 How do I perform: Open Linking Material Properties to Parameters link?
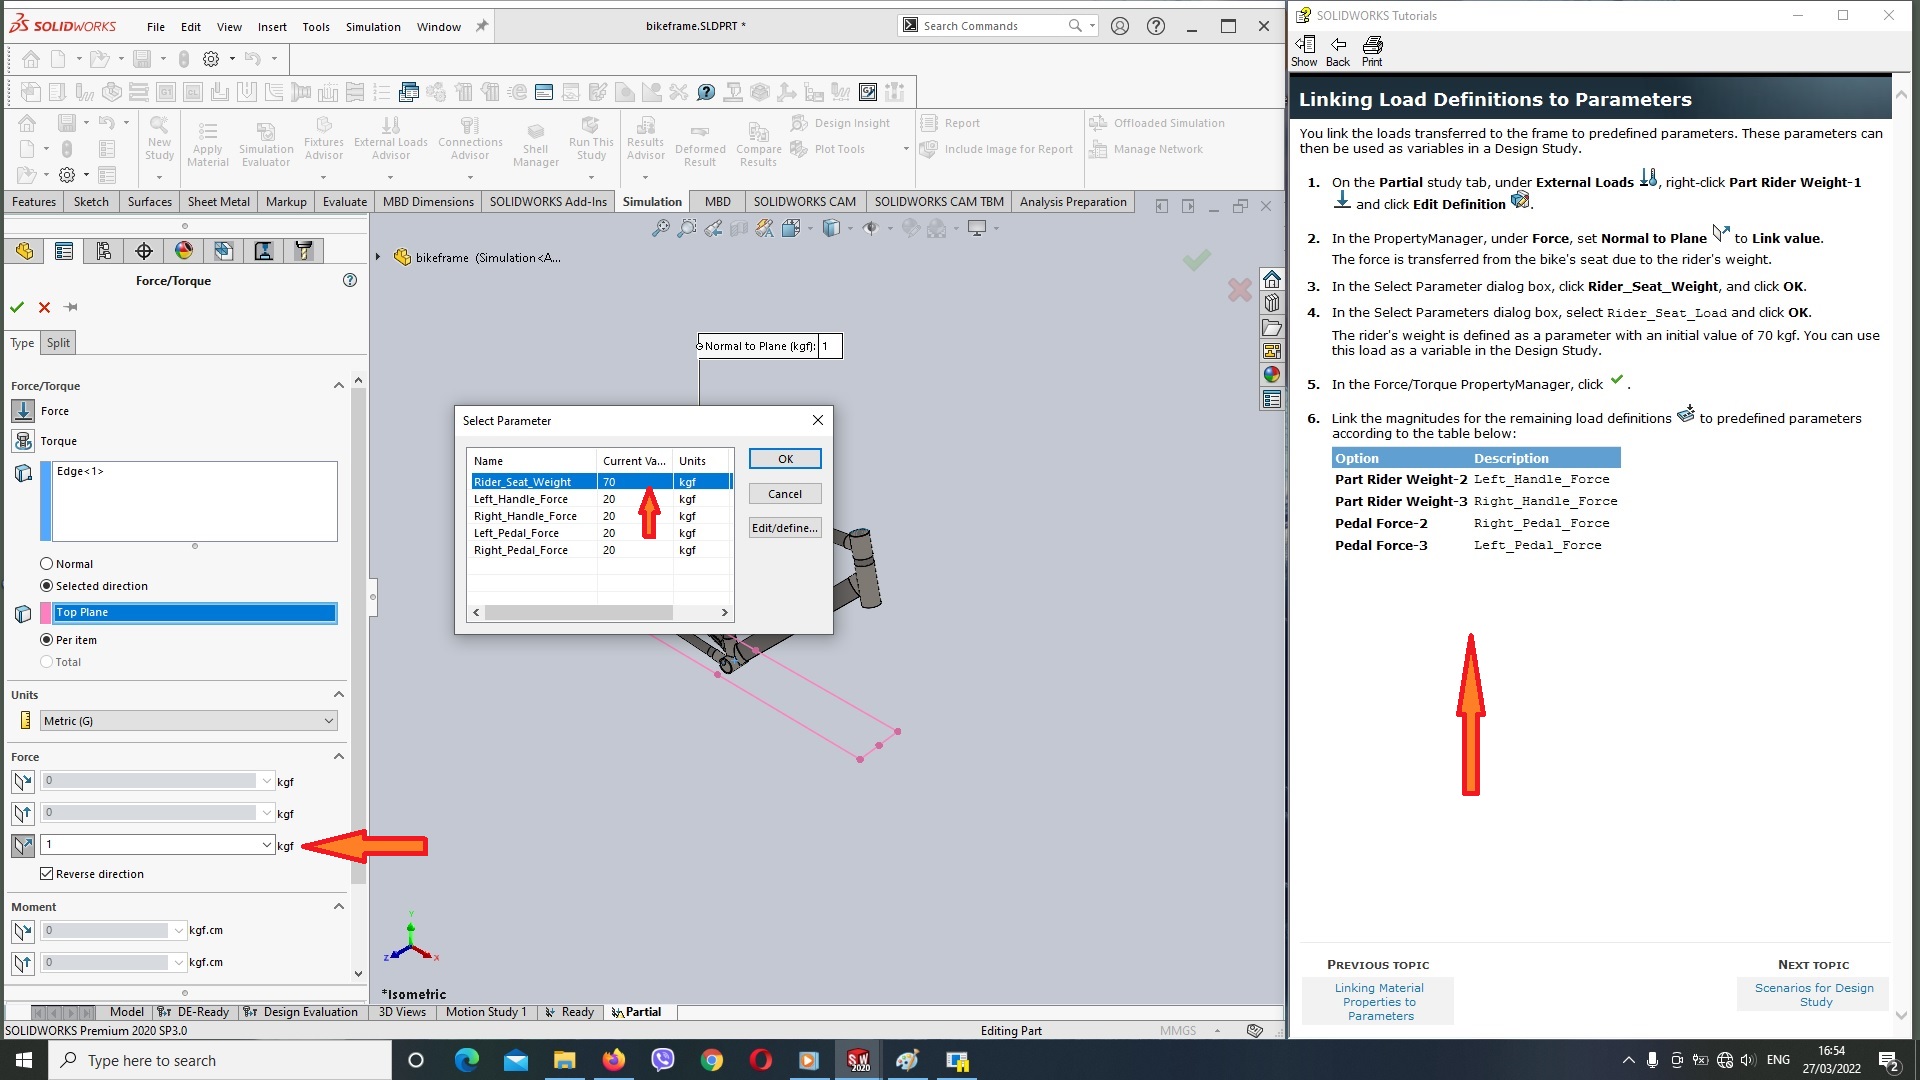(x=1379, y=1001)
